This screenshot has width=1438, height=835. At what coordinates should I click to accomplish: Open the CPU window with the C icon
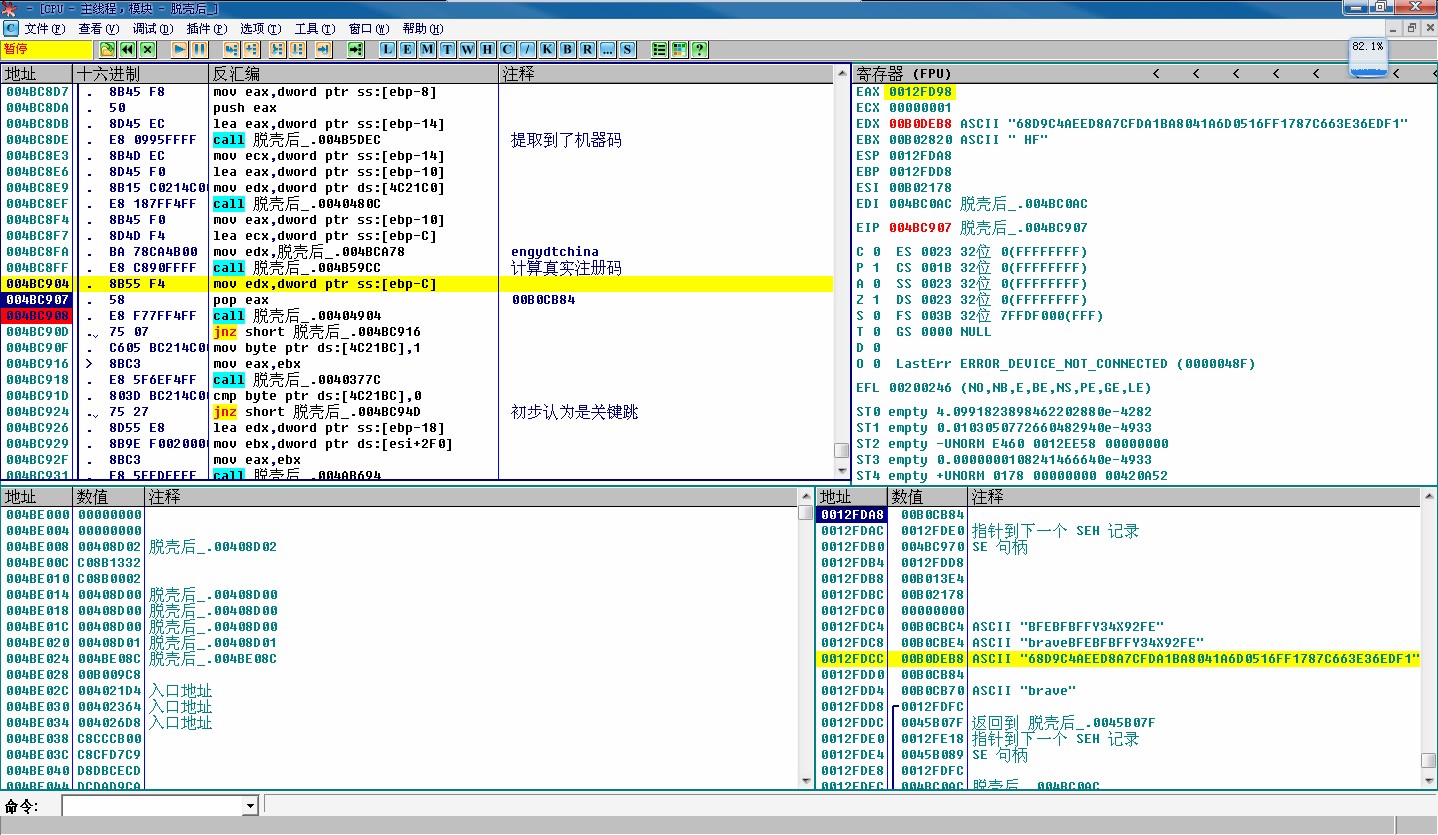point(507,49)
